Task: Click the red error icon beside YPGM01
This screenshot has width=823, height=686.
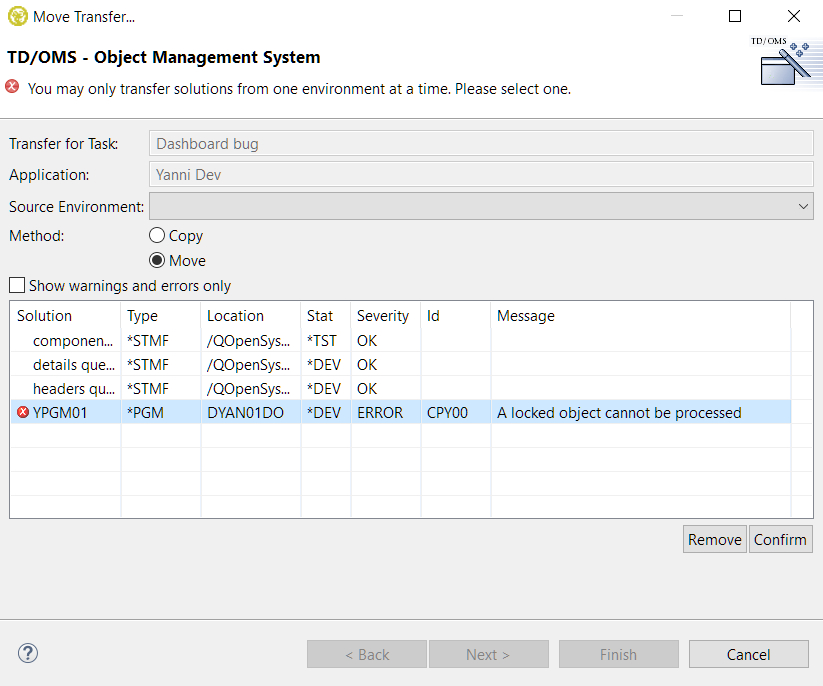Action: [23, 412]
